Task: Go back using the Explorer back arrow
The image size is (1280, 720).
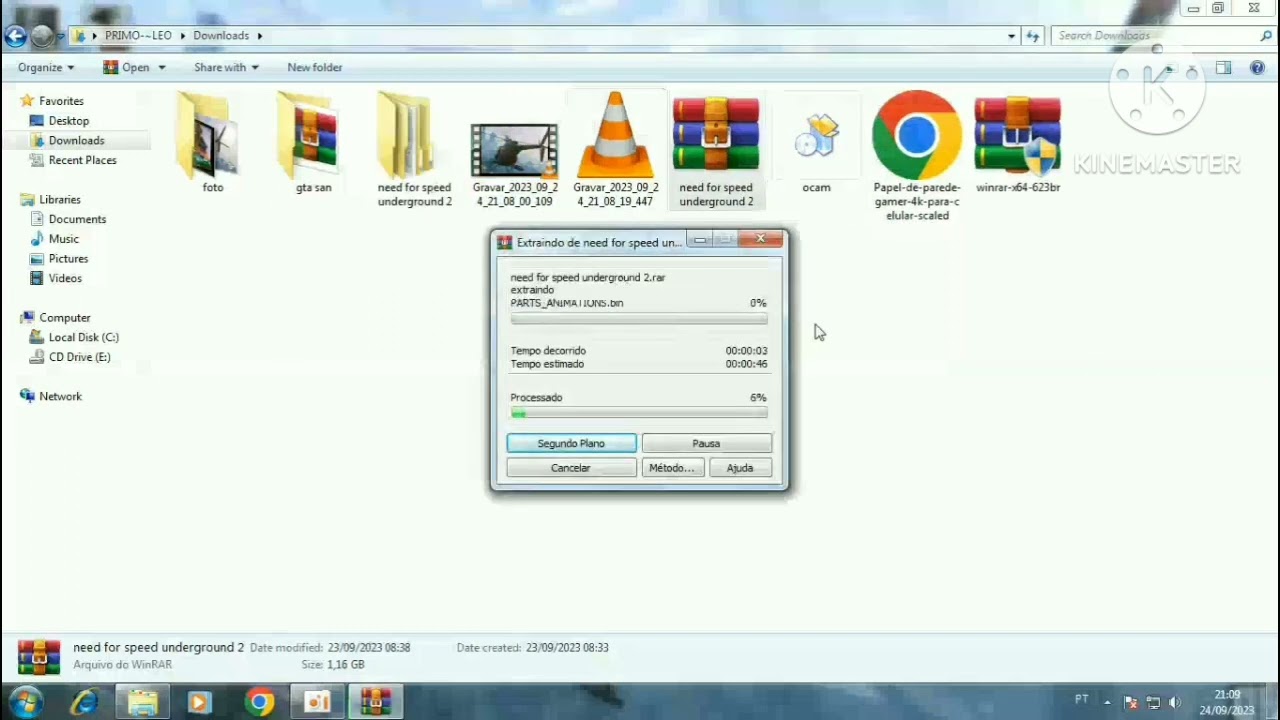Action: point(15,37)
